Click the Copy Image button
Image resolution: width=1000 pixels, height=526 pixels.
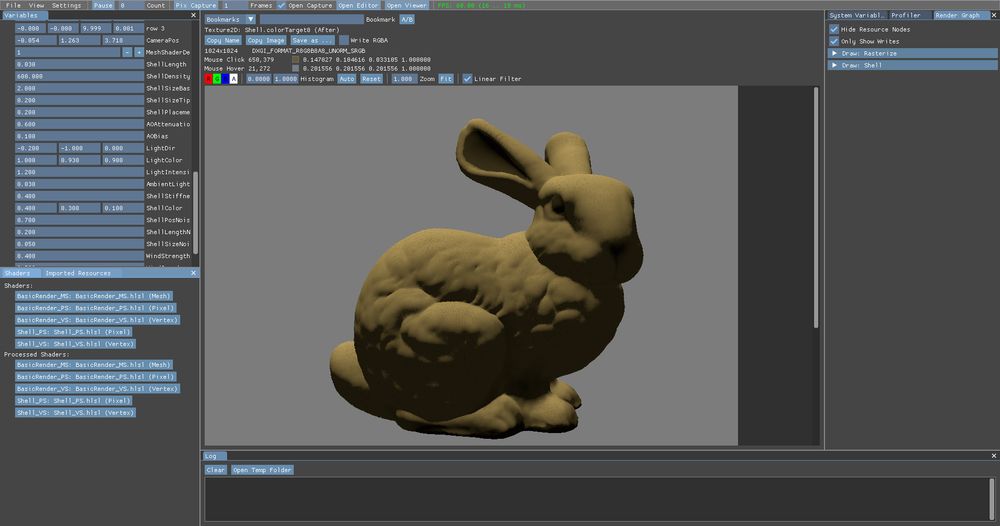[x=266, y=40]
